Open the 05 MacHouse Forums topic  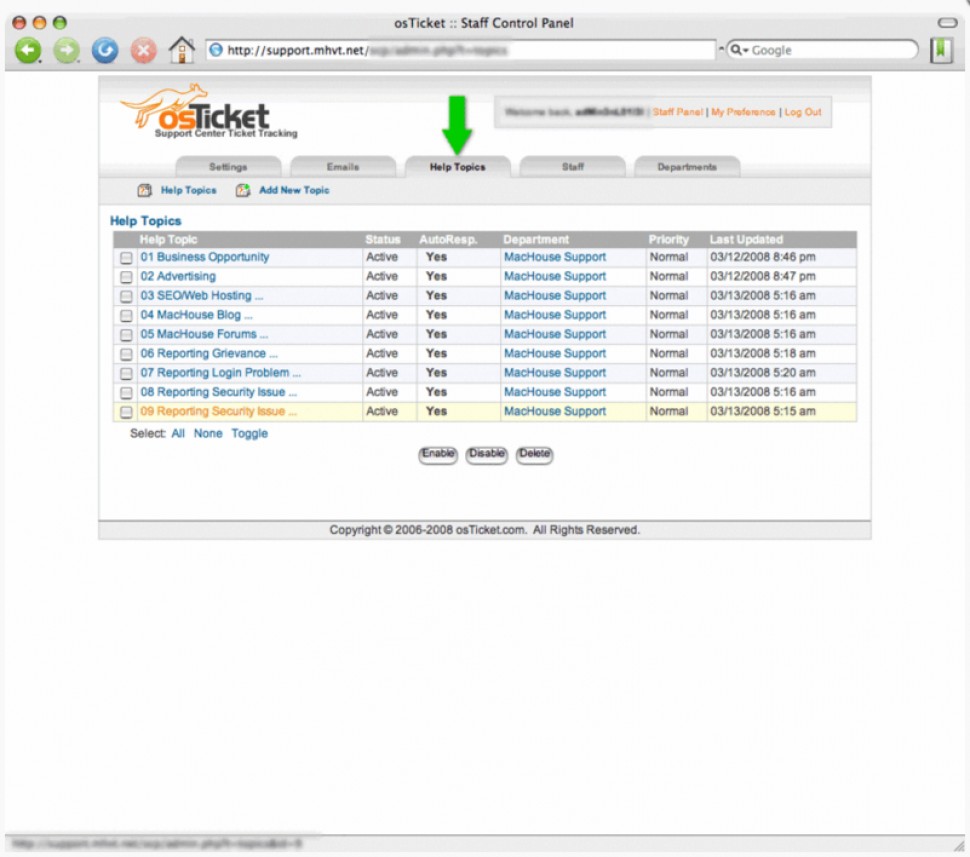coord(204,334)
